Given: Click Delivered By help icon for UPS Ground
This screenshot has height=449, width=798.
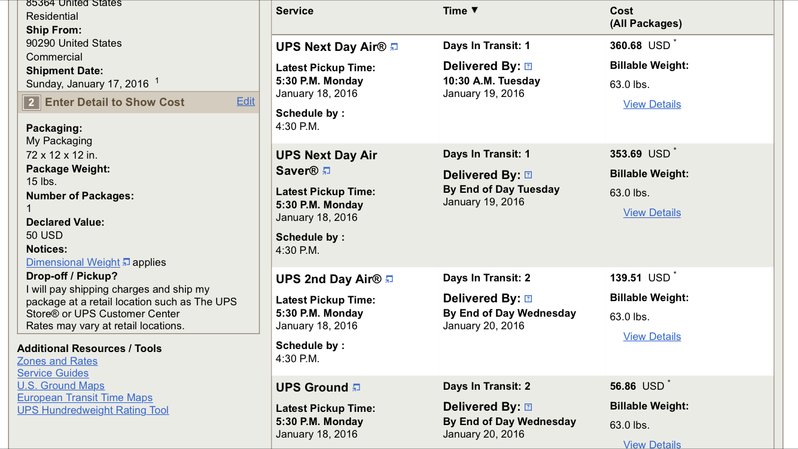Looking at the screenshot, I should tap(528, 407).
